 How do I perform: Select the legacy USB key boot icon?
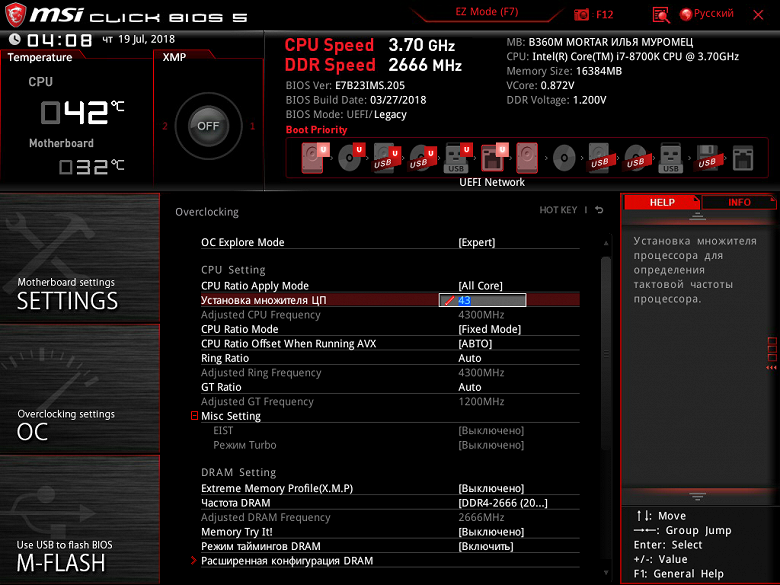[x=671, y=158]
